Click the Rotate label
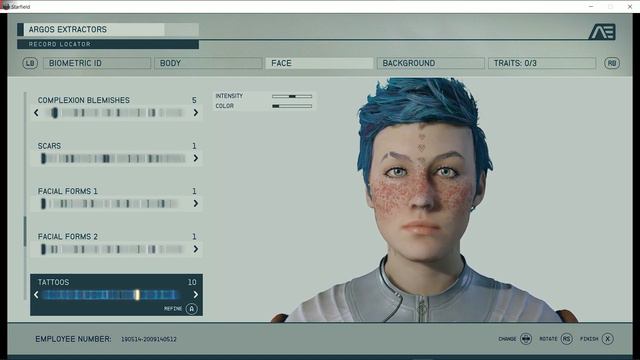The height and width of the screenshot is (360, 640). [548, 339]
